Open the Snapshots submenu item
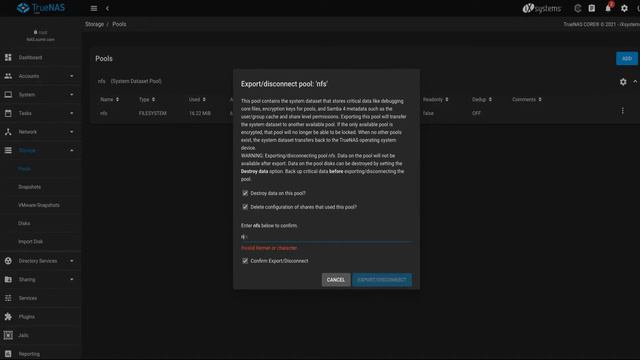 [x=29, y=187]
